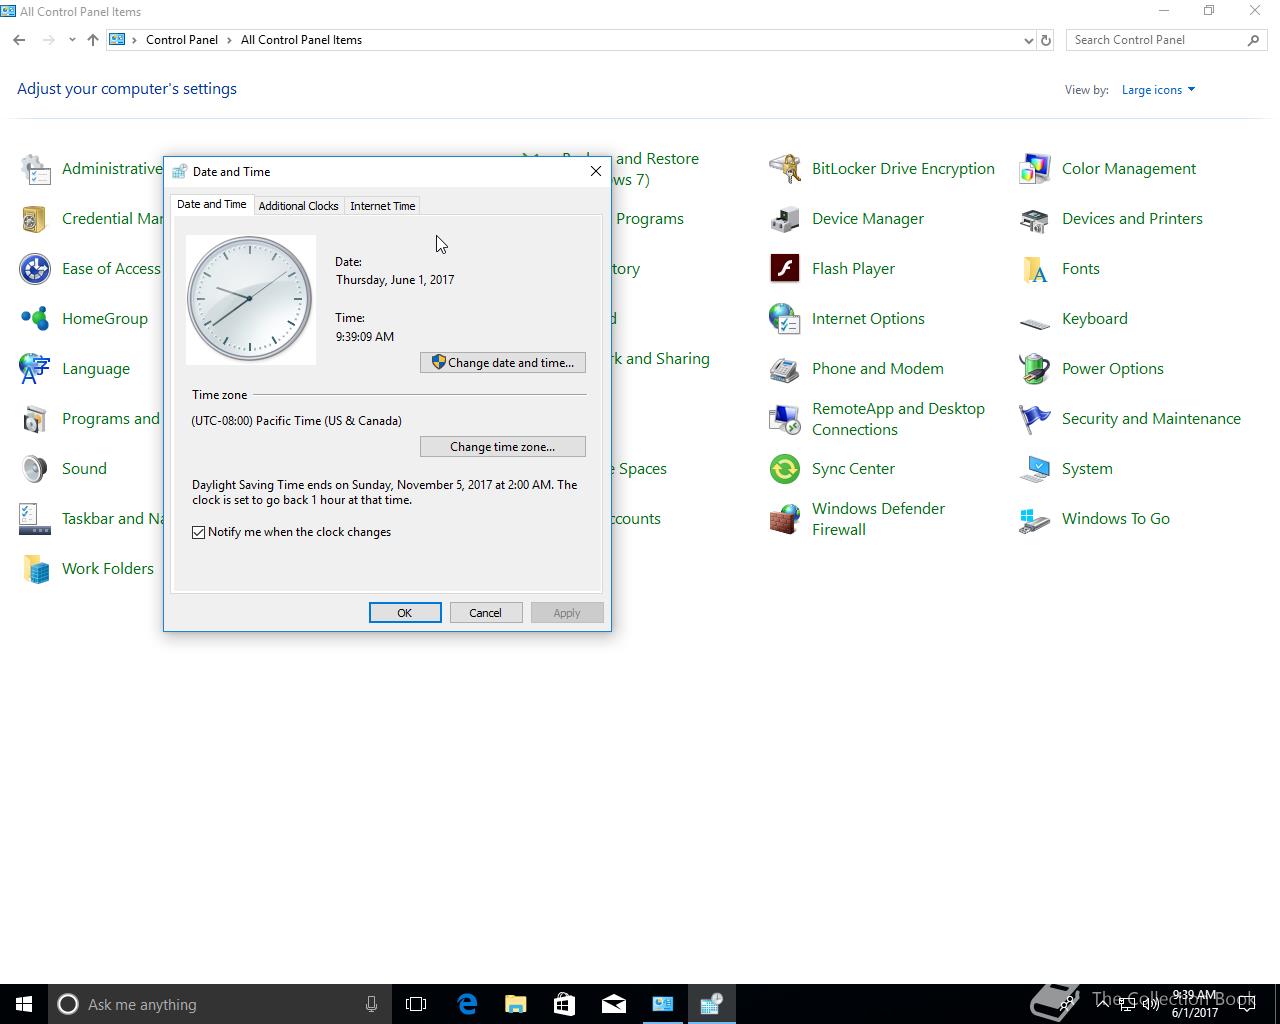Open the Windows To Go icon

pos(1035,519)
